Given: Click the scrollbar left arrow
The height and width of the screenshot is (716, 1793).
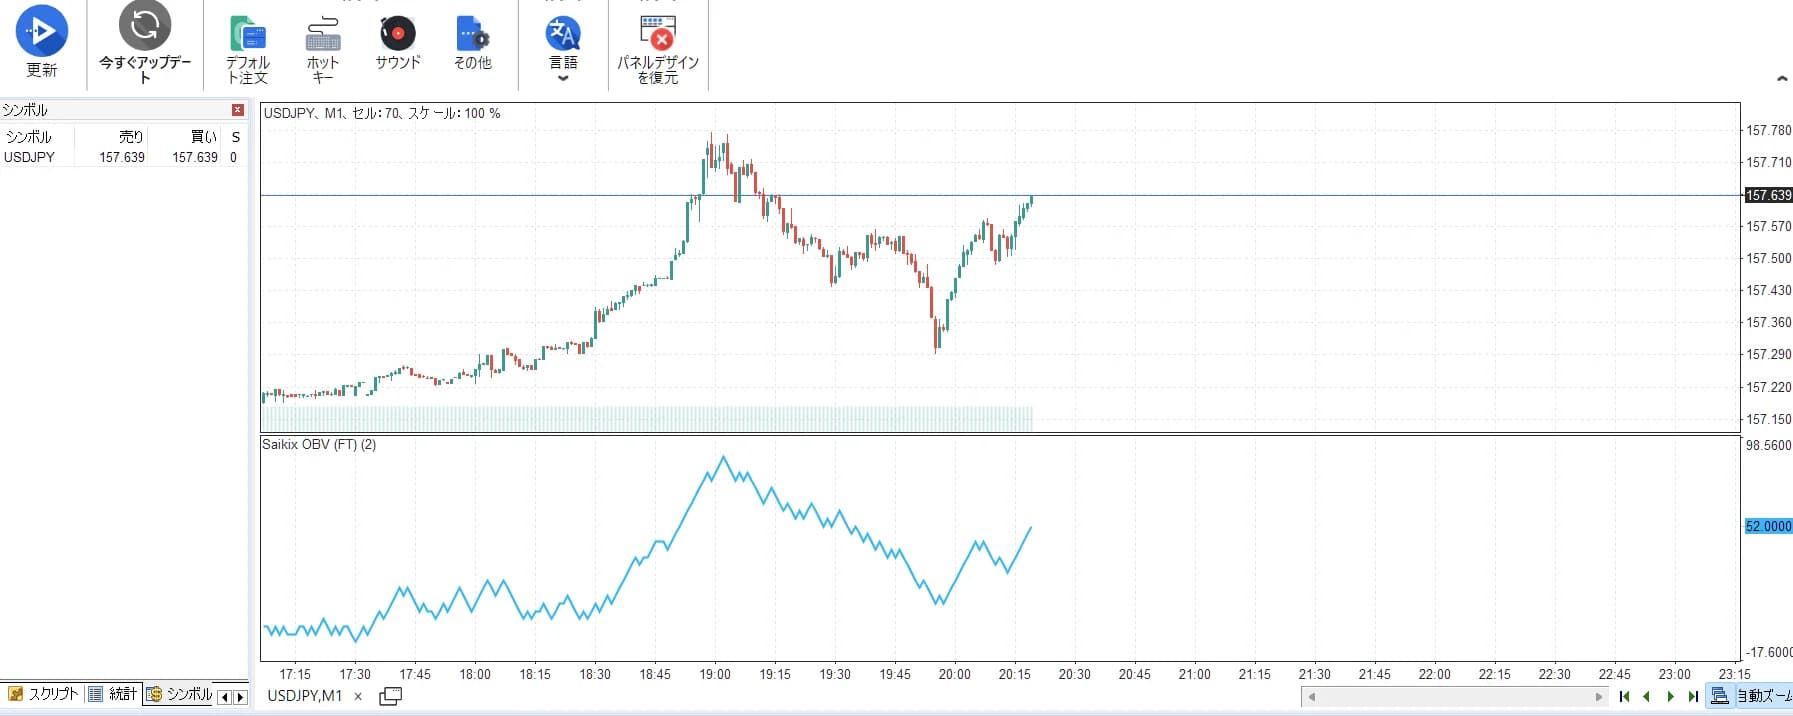Looking at the screenshot, I should pos(1311,697).
